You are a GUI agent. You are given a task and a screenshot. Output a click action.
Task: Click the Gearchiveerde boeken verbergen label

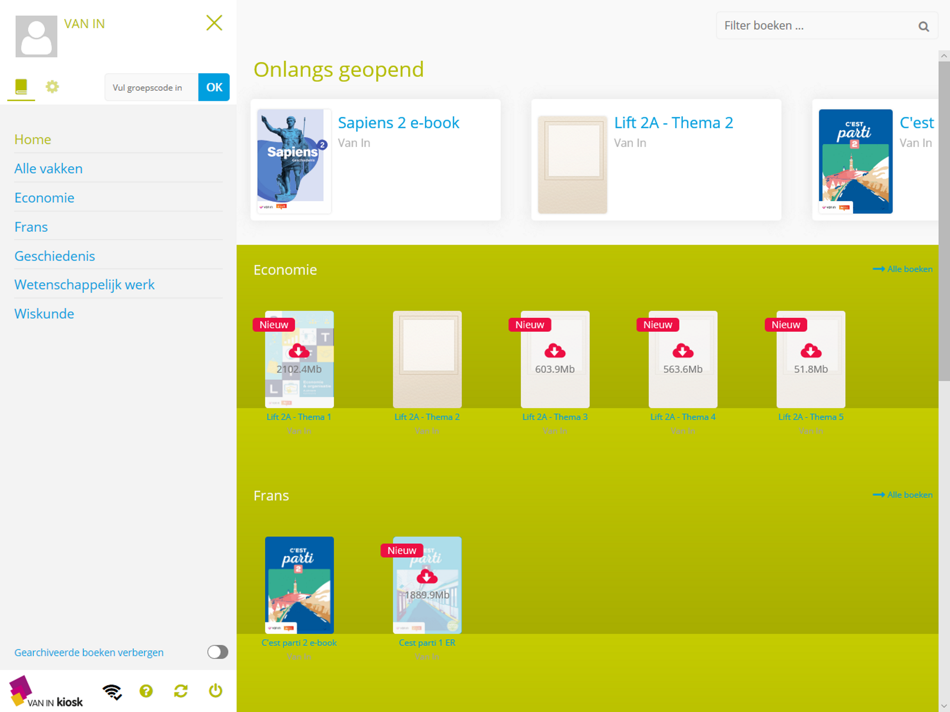[89, 653]
